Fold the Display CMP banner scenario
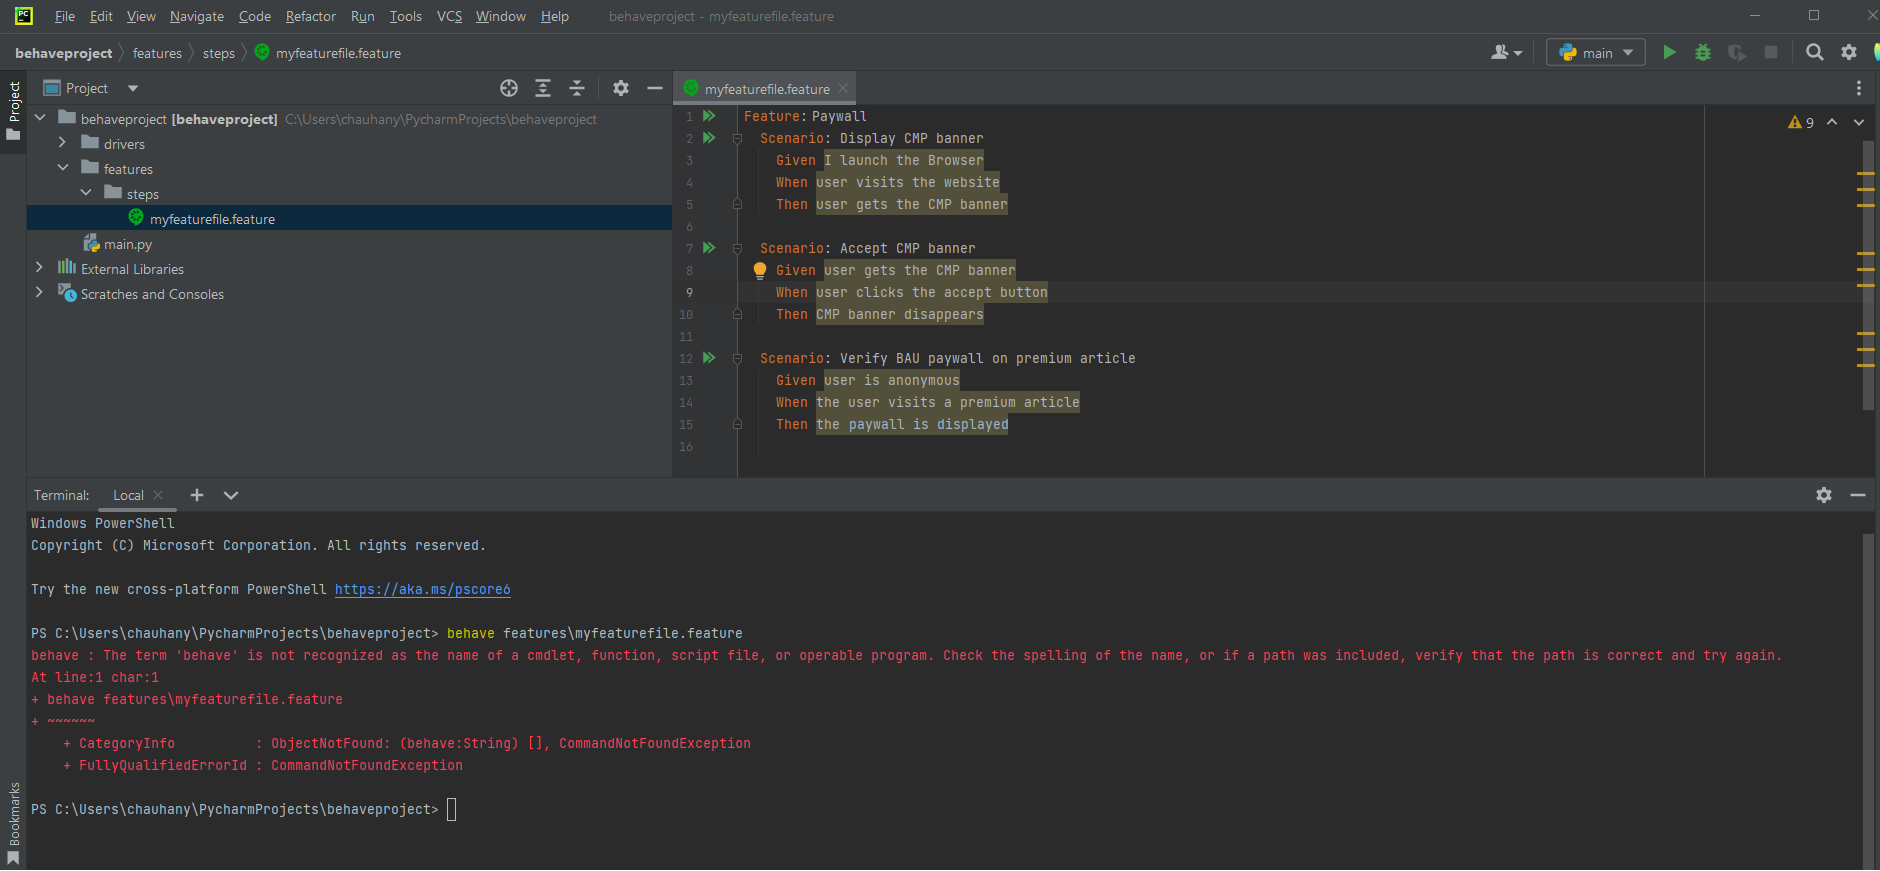 point(737,138)
